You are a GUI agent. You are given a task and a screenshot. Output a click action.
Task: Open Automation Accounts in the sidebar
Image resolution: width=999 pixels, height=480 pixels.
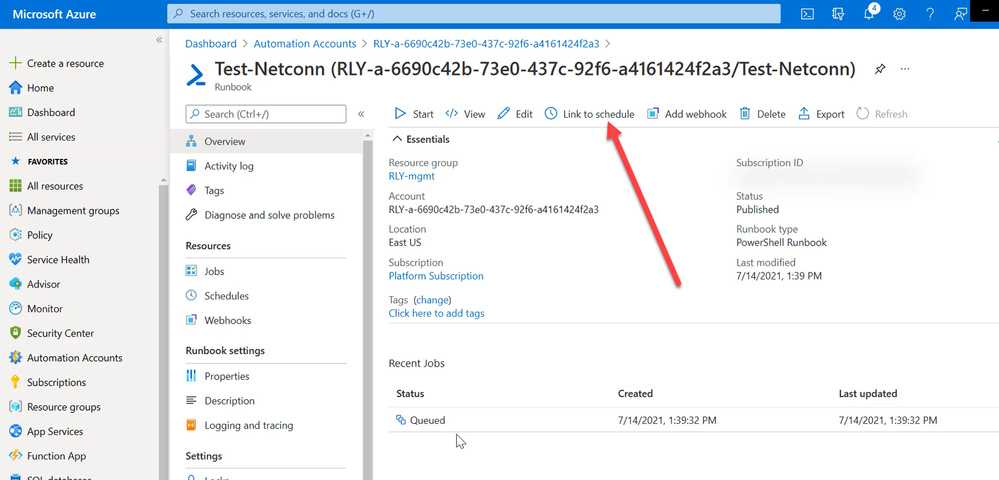[75, 358]
